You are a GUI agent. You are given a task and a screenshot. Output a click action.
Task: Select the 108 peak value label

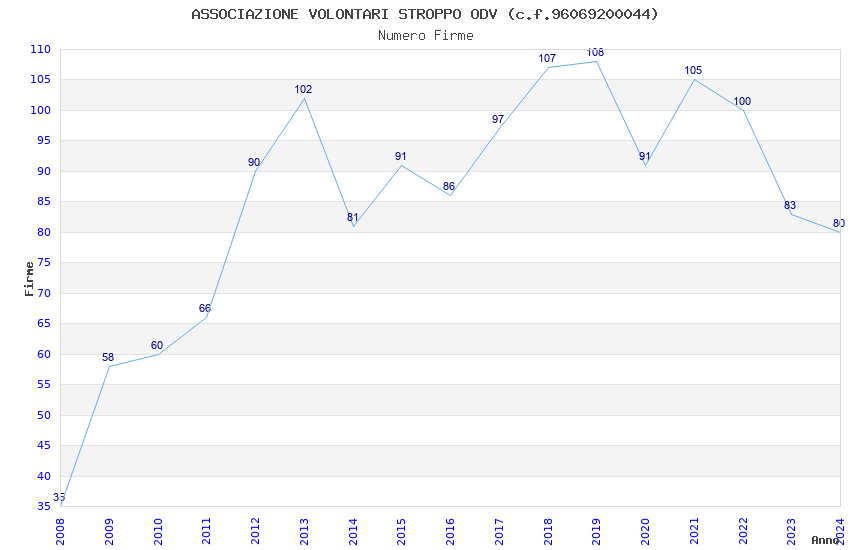coord(595,53)
